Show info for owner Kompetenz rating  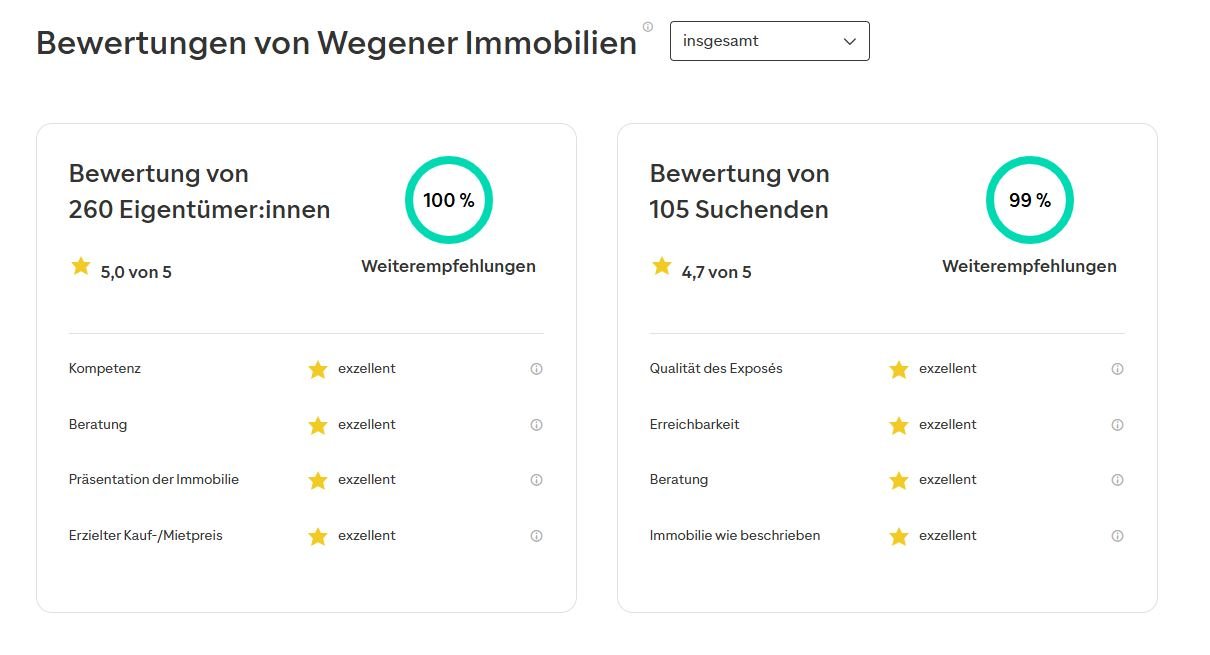coord(536,369)
